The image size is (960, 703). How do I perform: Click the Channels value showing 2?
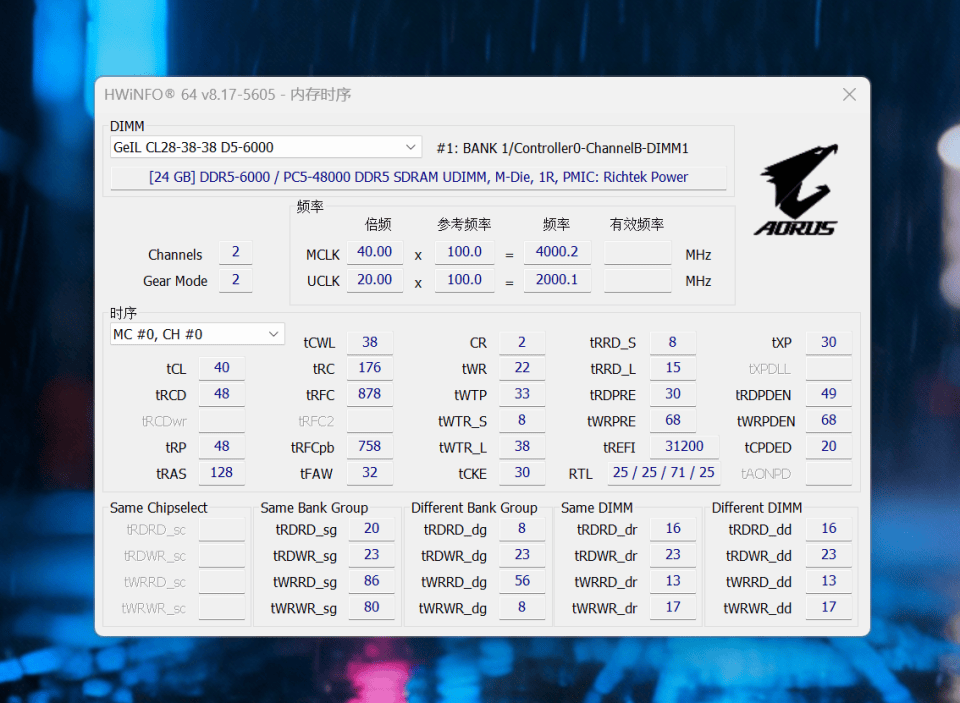point(236,253)
